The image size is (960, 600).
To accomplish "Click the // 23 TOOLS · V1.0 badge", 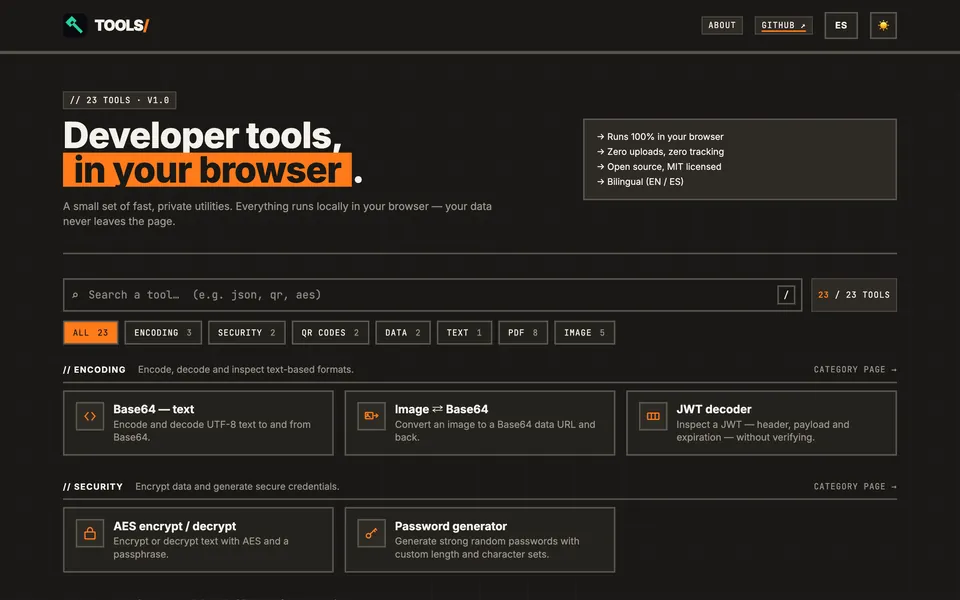I will tap(119, 100).
